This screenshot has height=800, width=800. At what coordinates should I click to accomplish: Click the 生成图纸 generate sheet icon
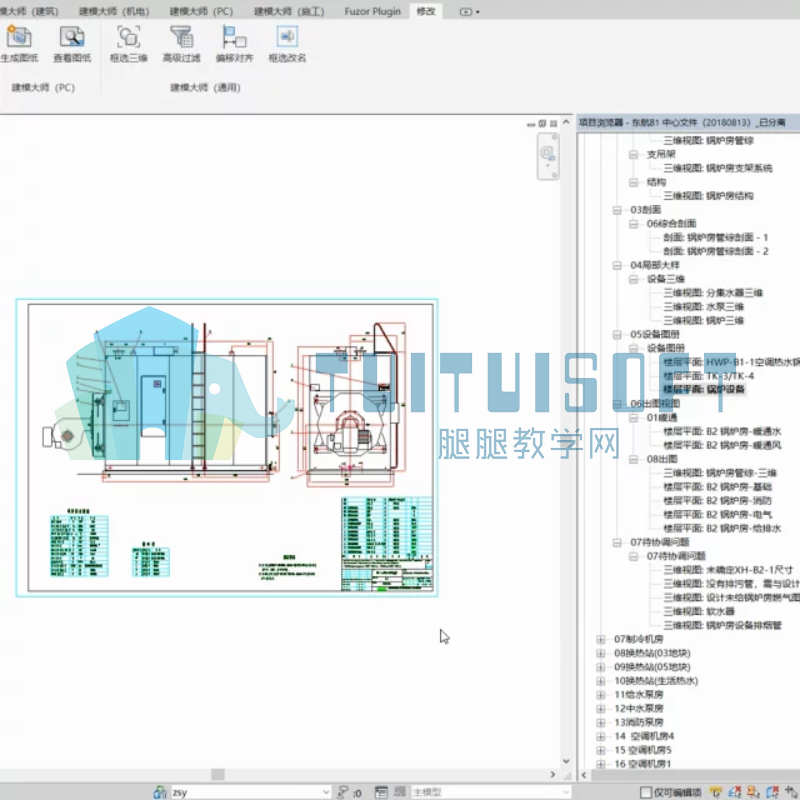point(19,37)
